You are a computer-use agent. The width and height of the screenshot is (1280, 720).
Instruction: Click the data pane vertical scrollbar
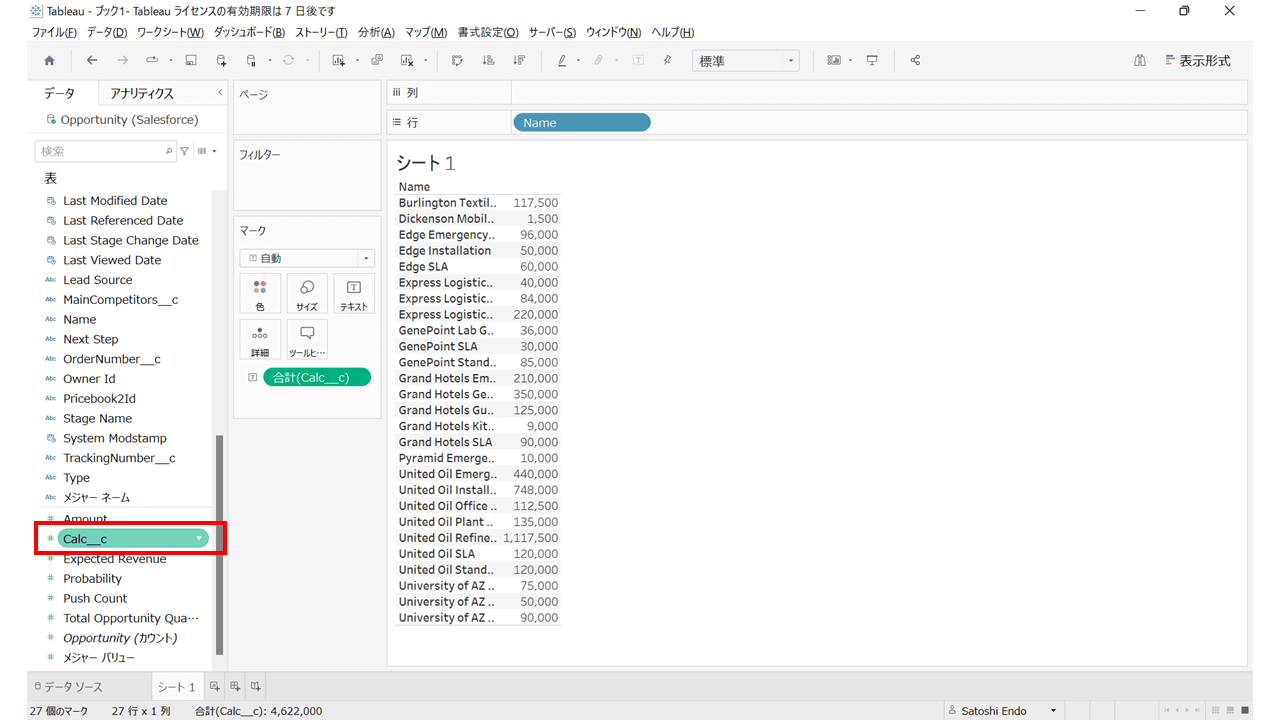pyautogui.click(x=220, y=545)
